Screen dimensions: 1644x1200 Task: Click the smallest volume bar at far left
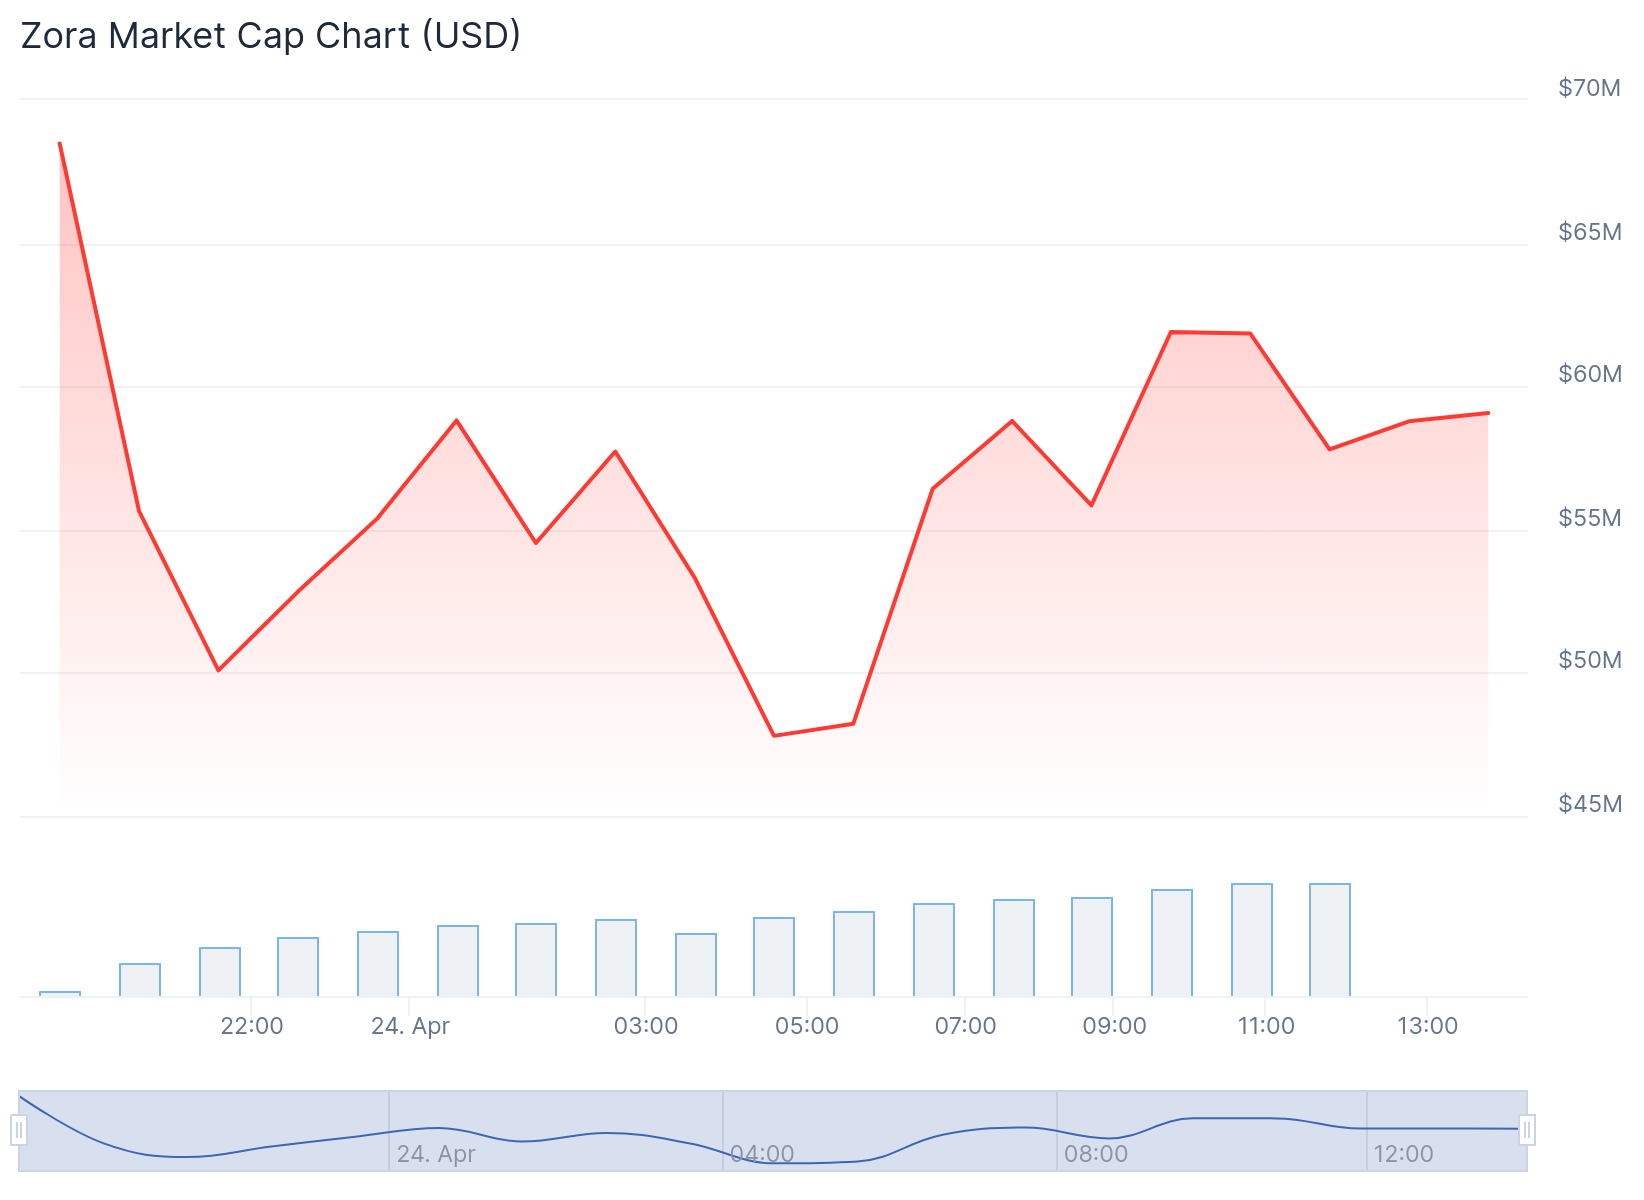coord(60,993)
